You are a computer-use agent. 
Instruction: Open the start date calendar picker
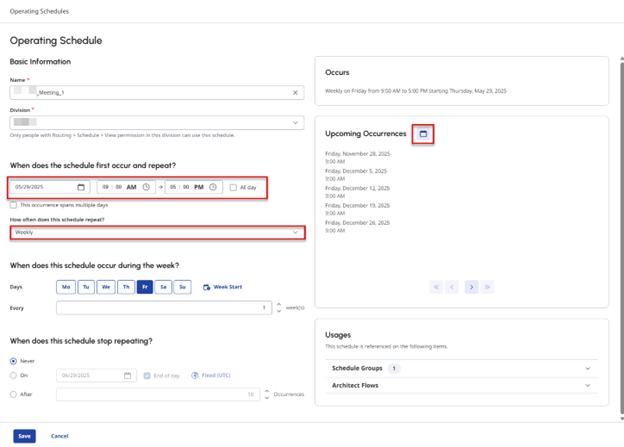pos(81,187)
